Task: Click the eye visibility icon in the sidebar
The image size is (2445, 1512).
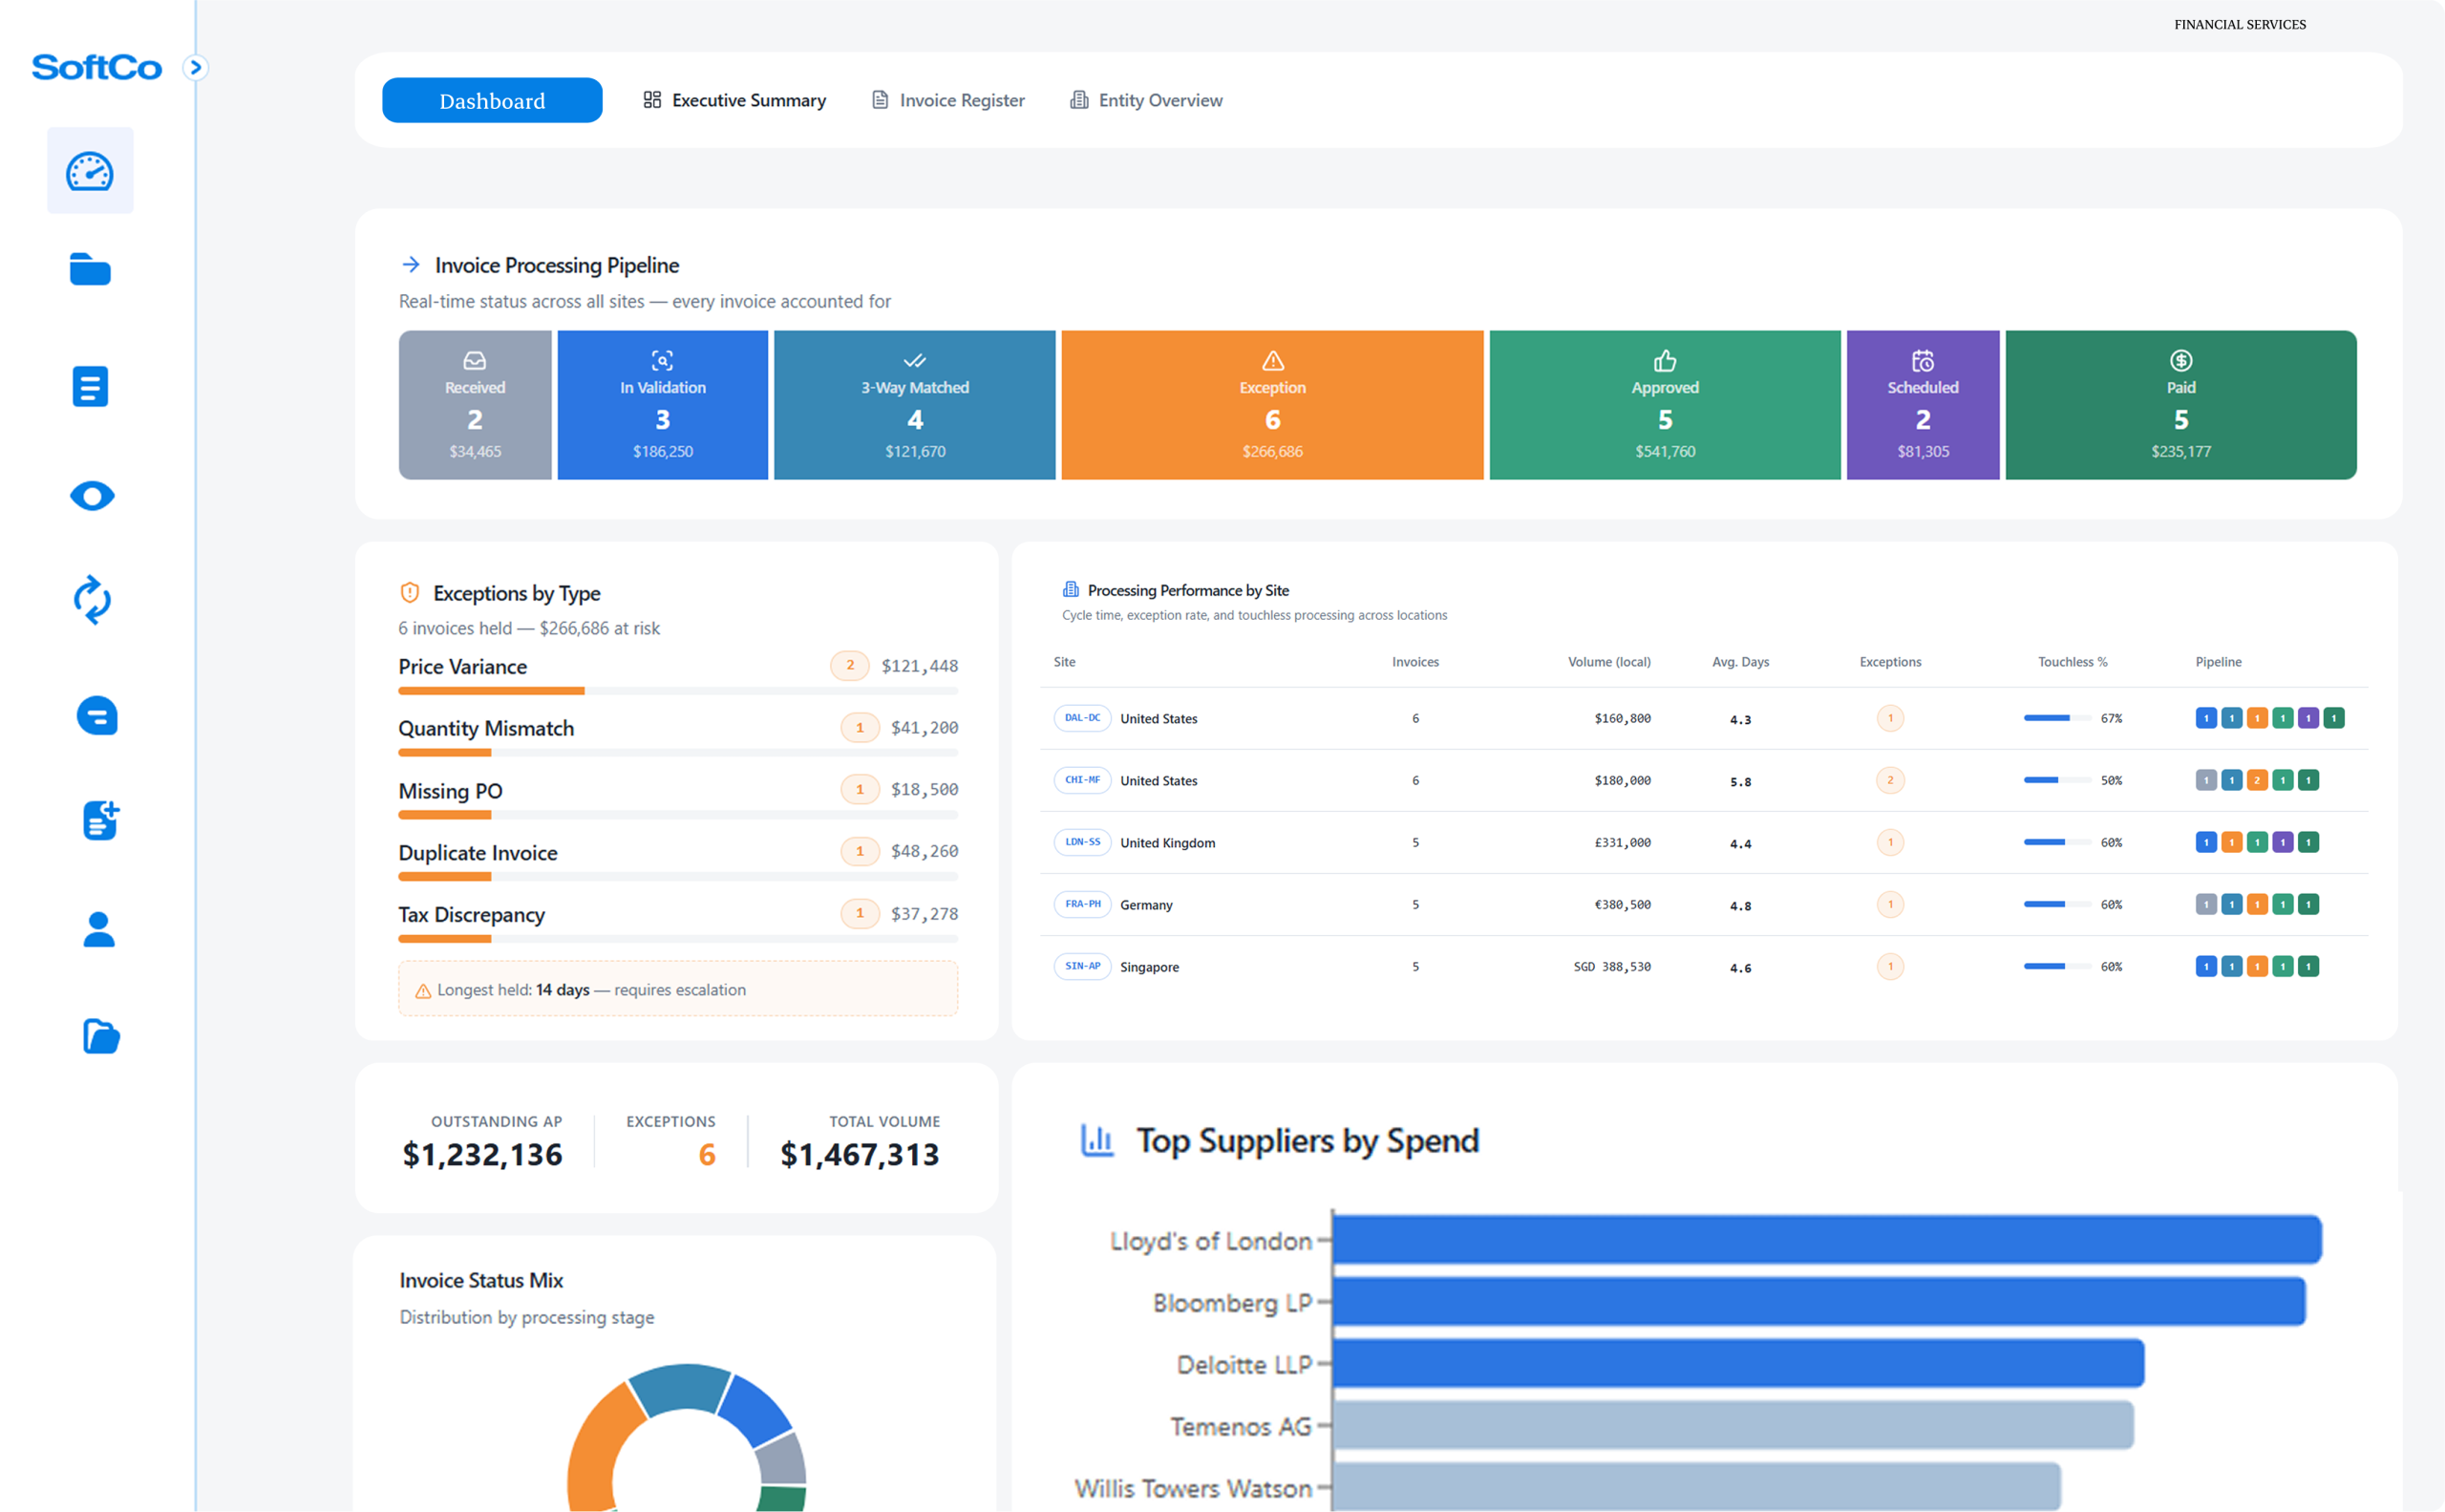Action: [90, 495]
